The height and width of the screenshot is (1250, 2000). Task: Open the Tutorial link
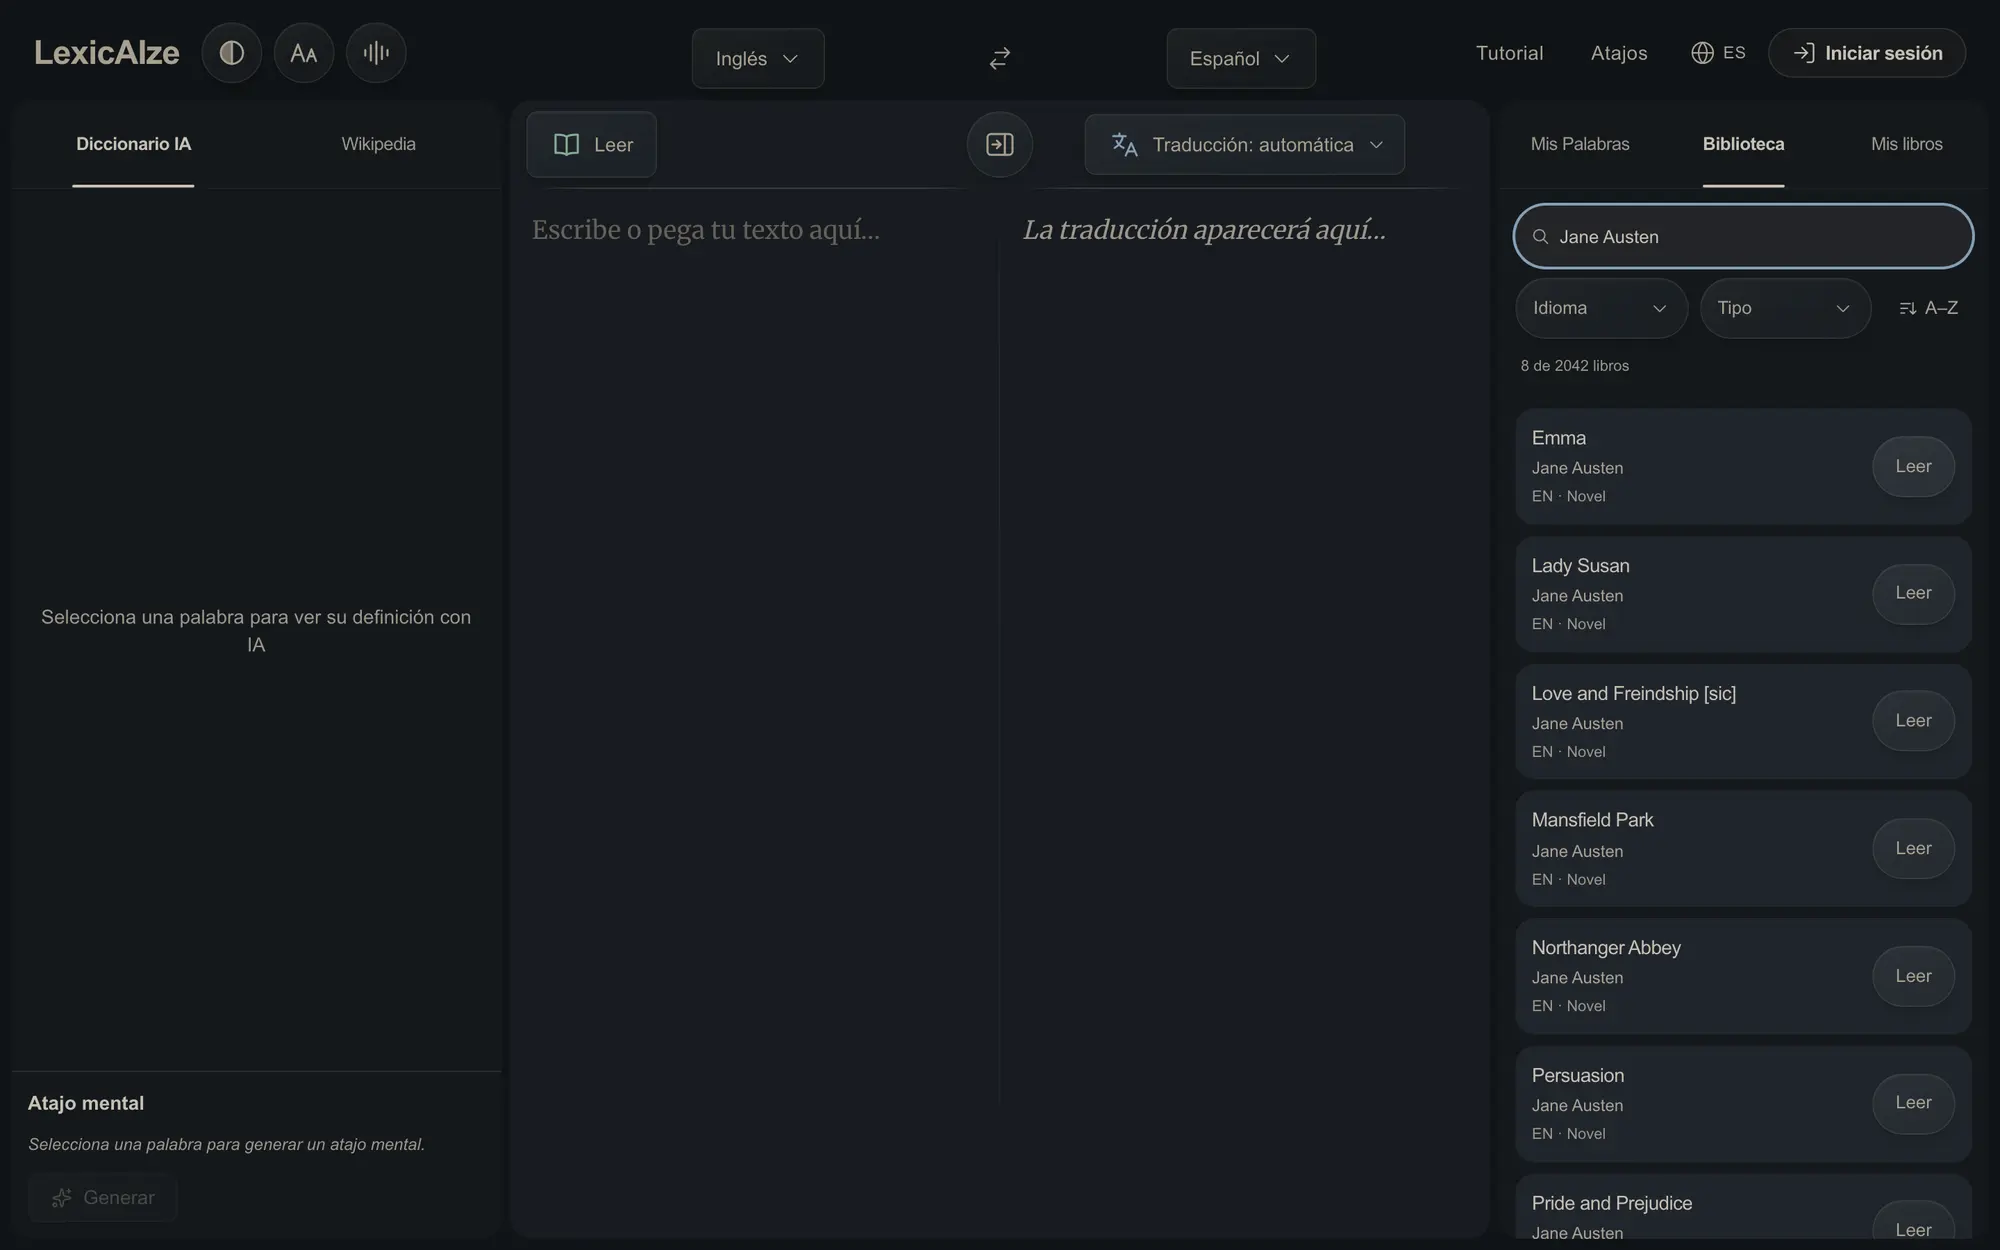[1509, 53]
